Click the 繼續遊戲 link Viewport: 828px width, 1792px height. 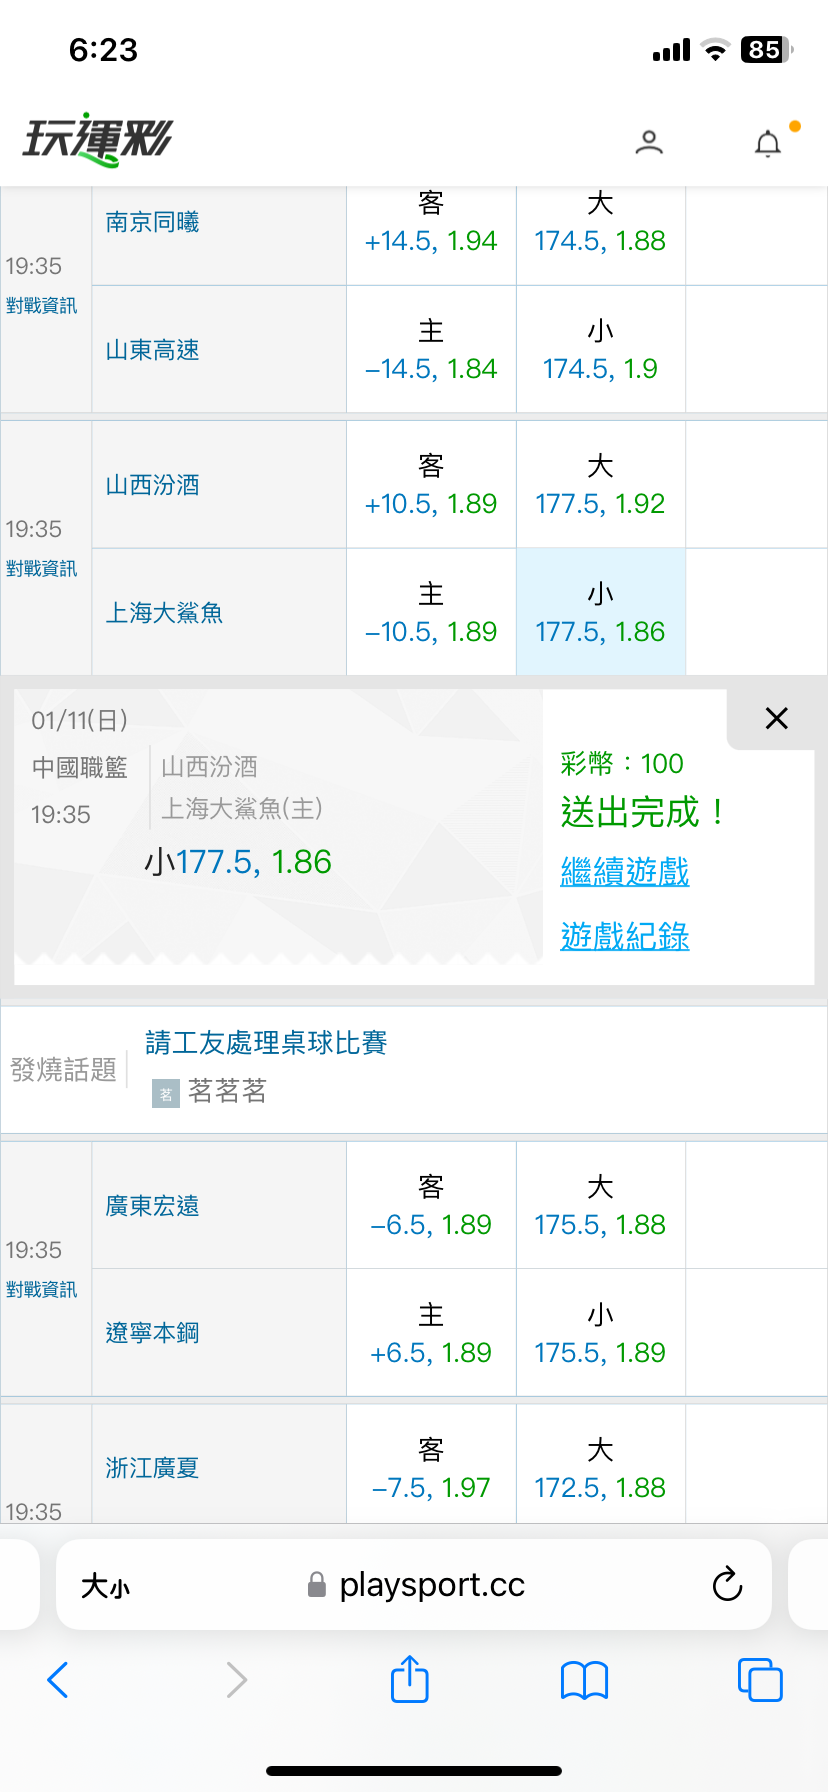624,872
